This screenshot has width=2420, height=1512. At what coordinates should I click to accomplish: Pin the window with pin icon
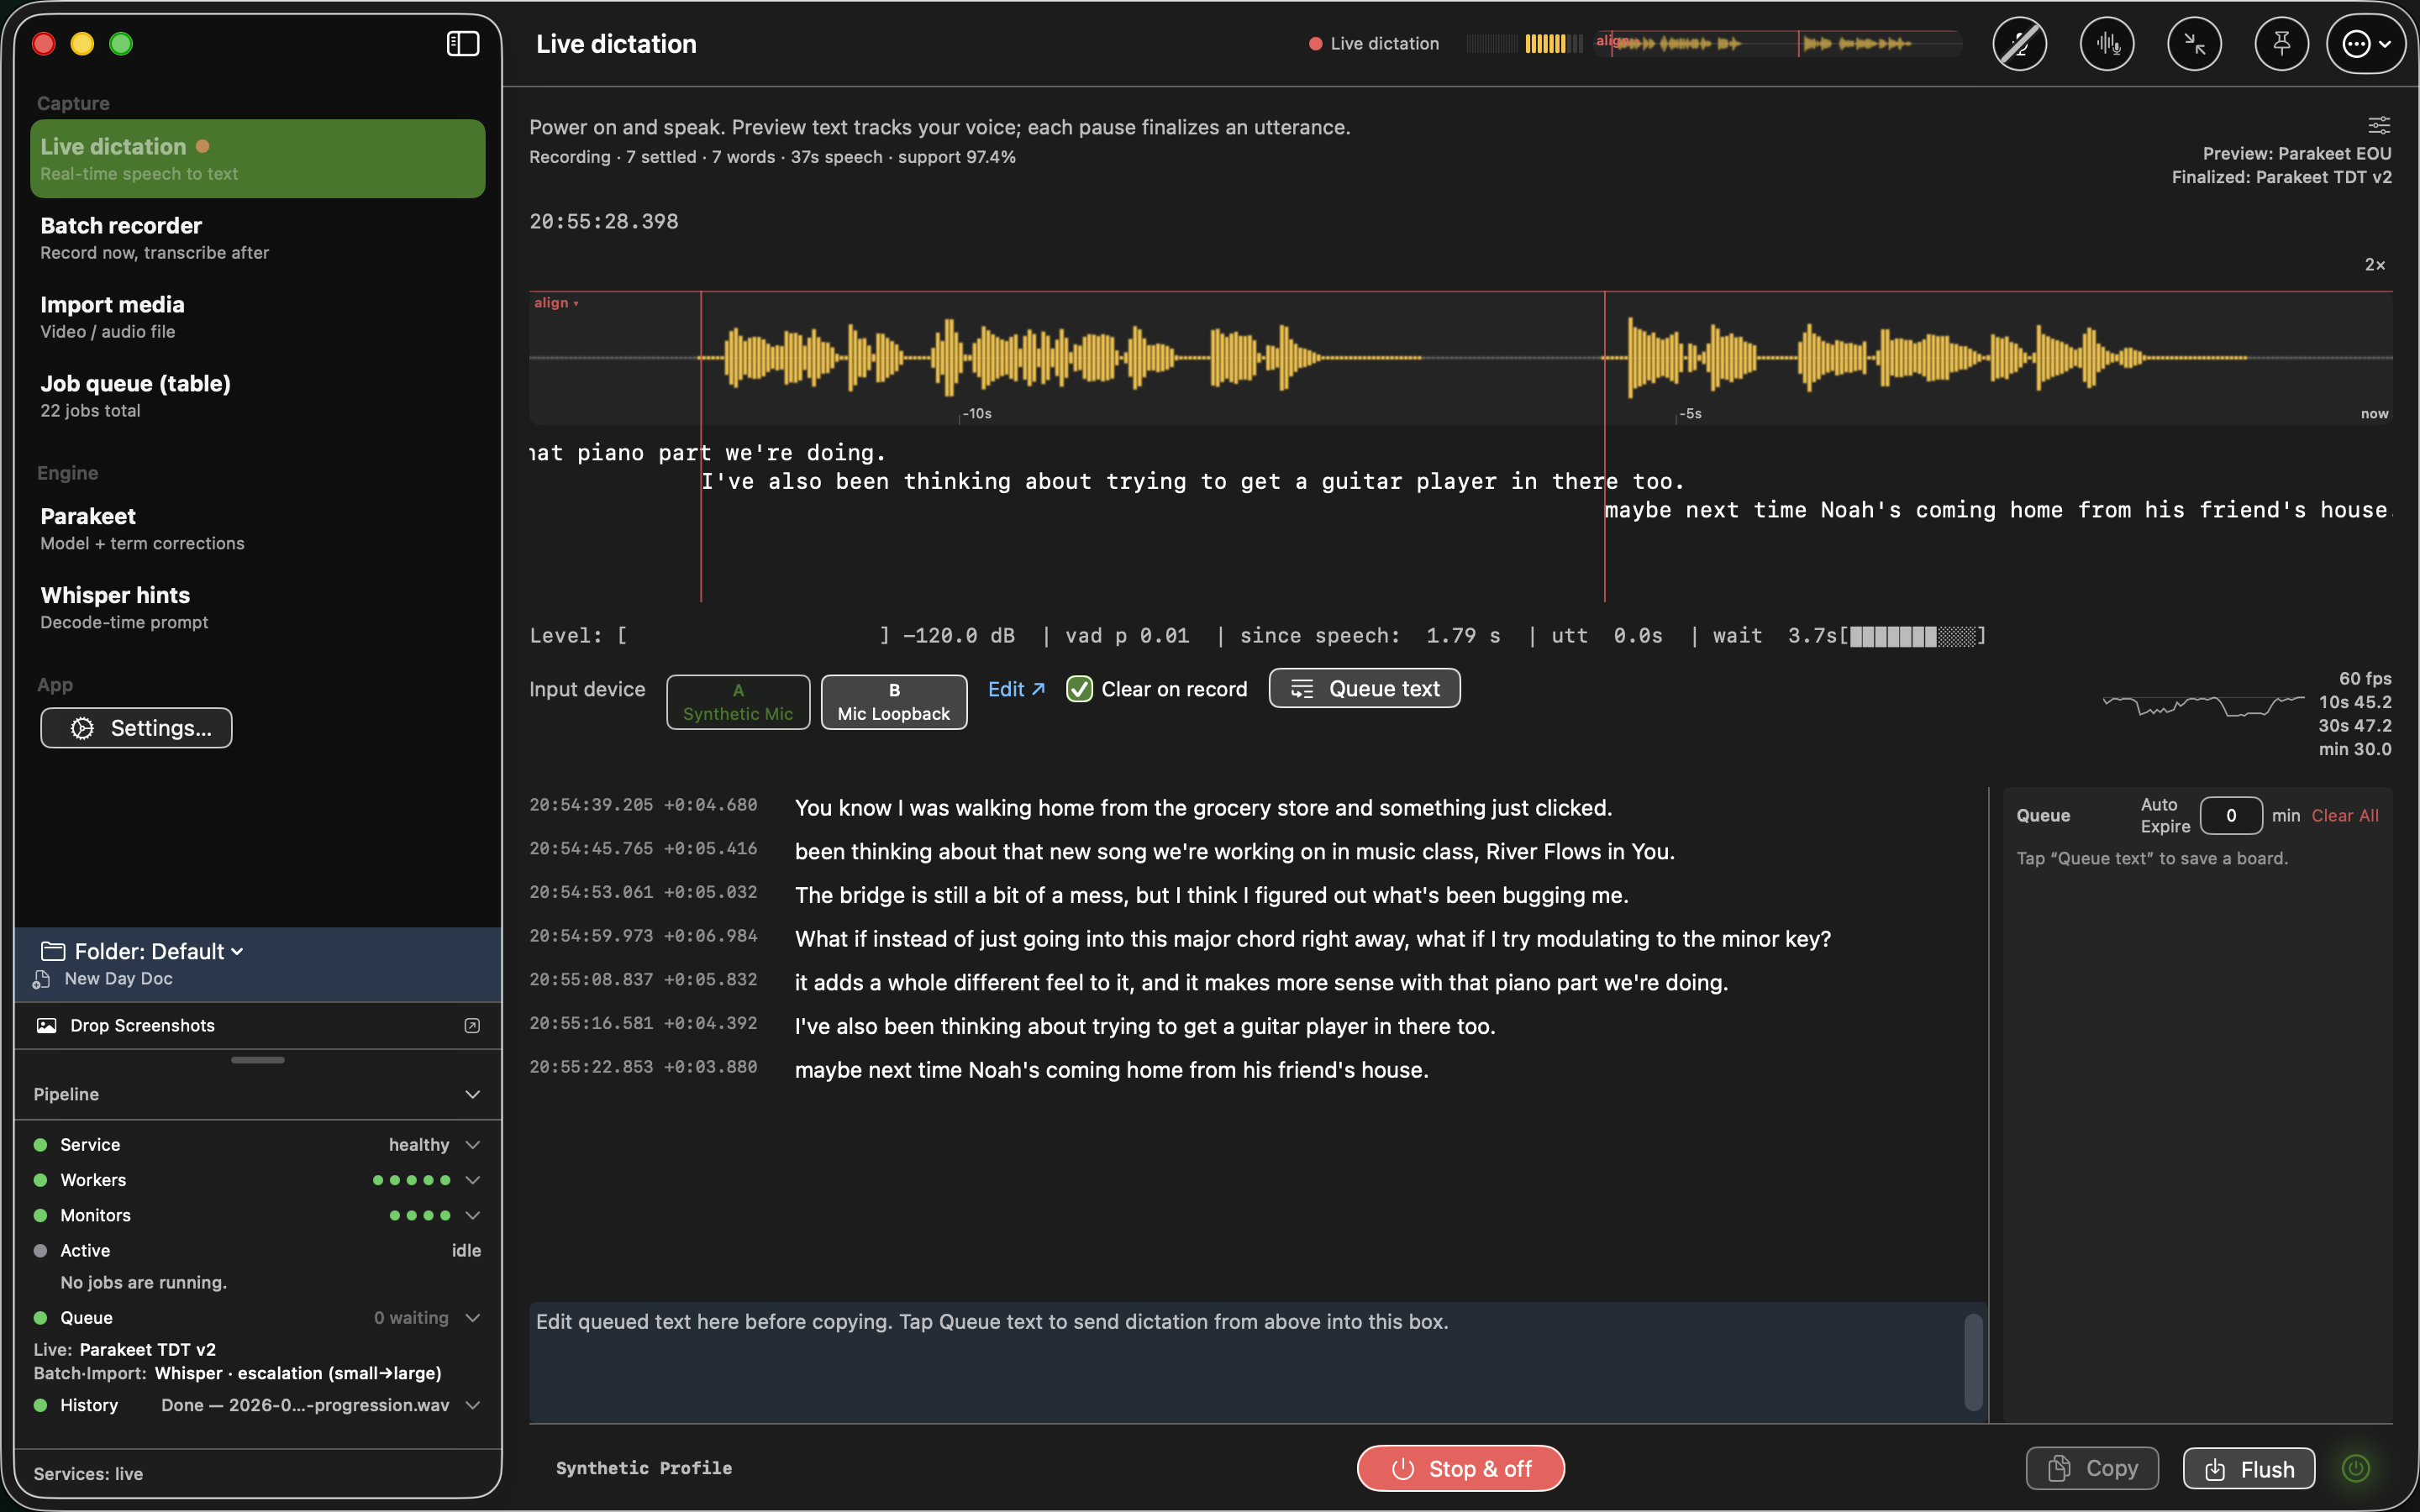pos(2281,43)
